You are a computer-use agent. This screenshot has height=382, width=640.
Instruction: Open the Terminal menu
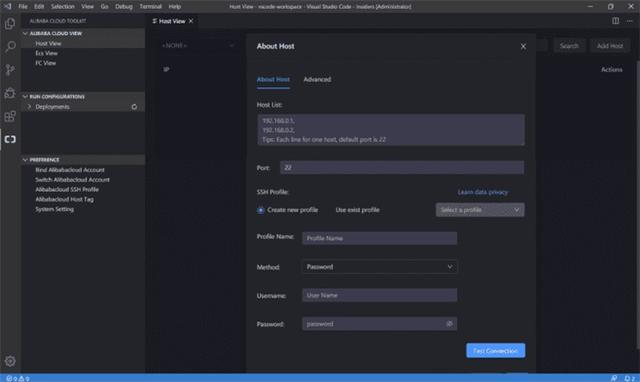(x=151, y=7)
